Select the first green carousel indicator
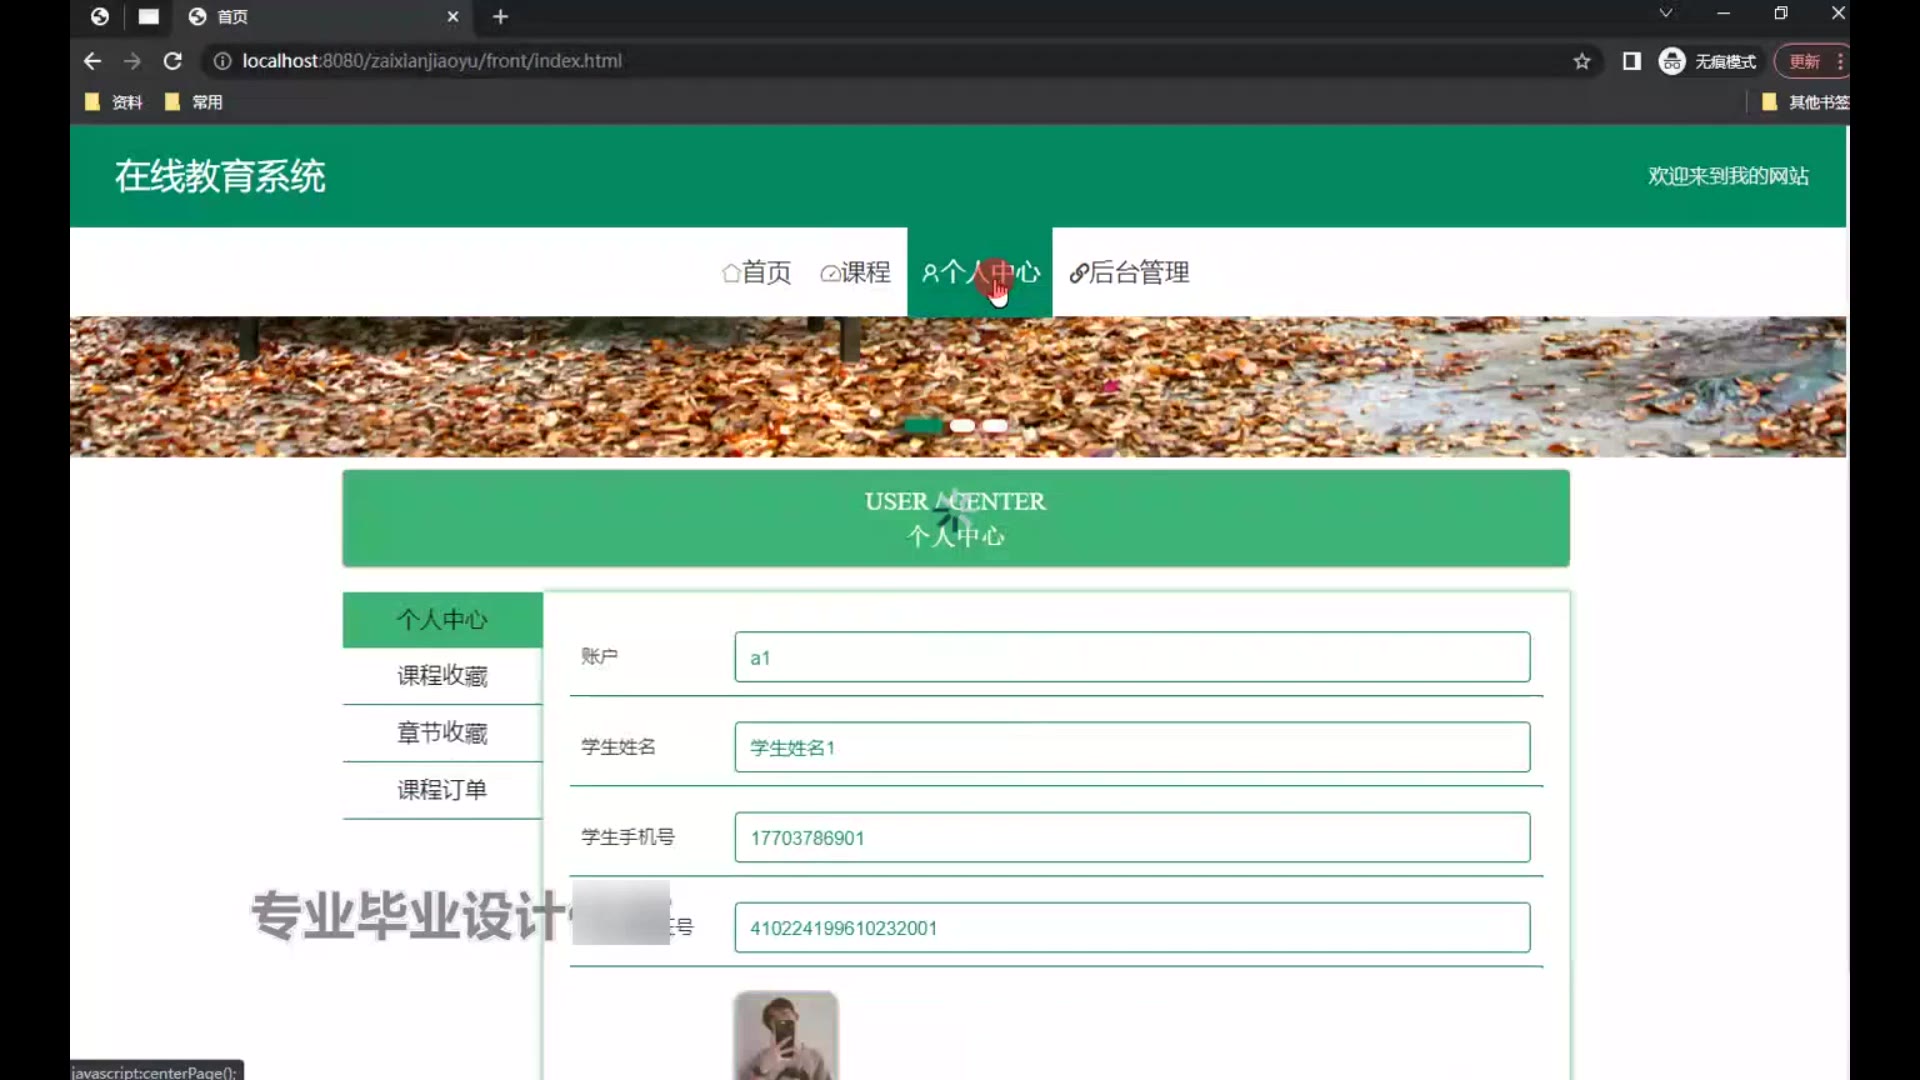Screen dimensions: 1920x1080 (923, 426)
